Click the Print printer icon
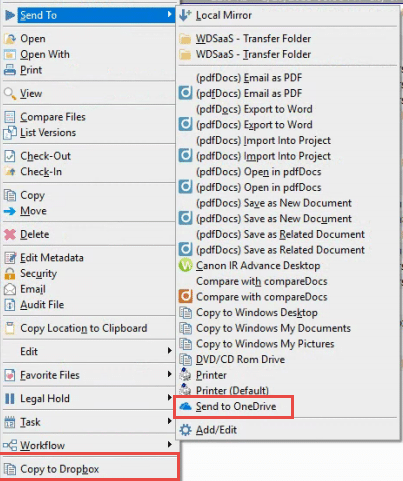Screen dimensions: 403x481 coord(10,70)
